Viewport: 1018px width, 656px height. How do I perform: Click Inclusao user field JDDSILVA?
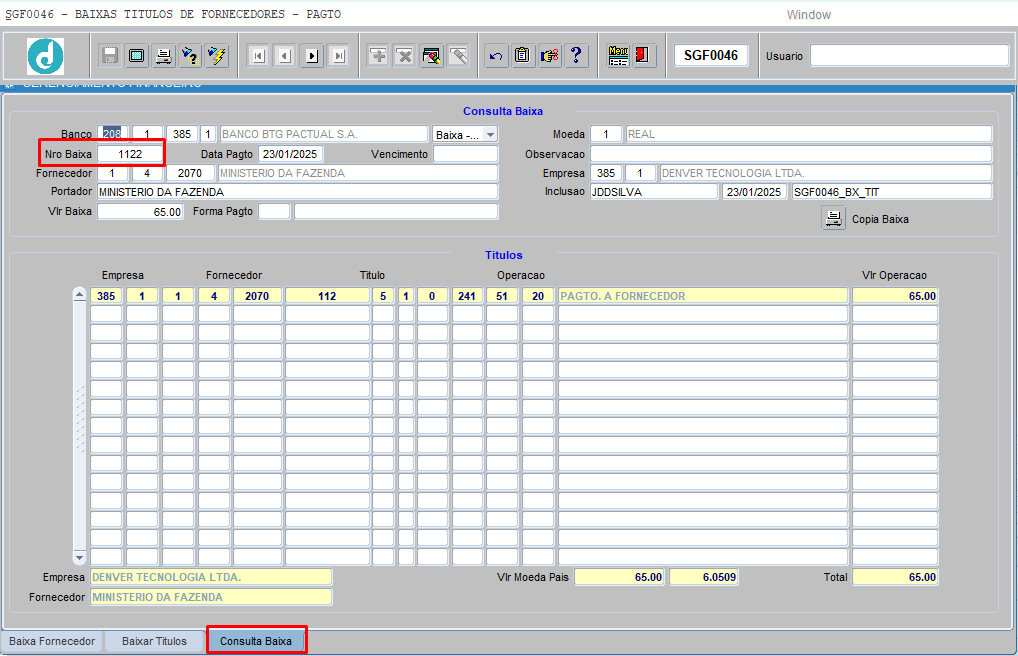[654, 192]
